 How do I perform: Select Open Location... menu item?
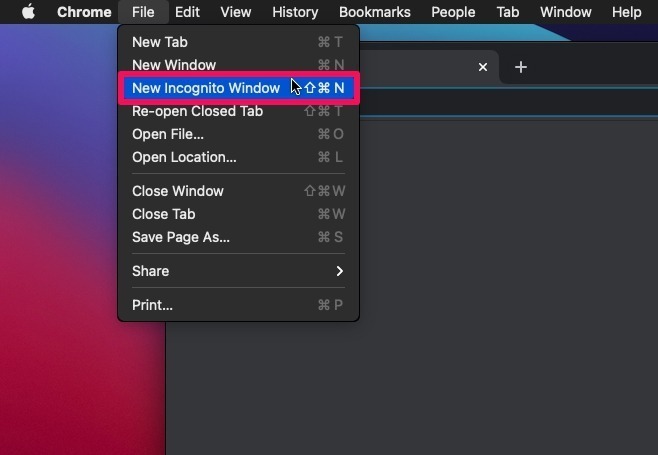pos(238,157)
